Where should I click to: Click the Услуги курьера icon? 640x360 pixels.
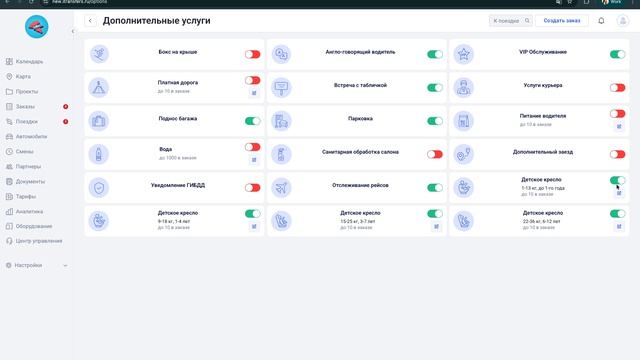point(464,88)
